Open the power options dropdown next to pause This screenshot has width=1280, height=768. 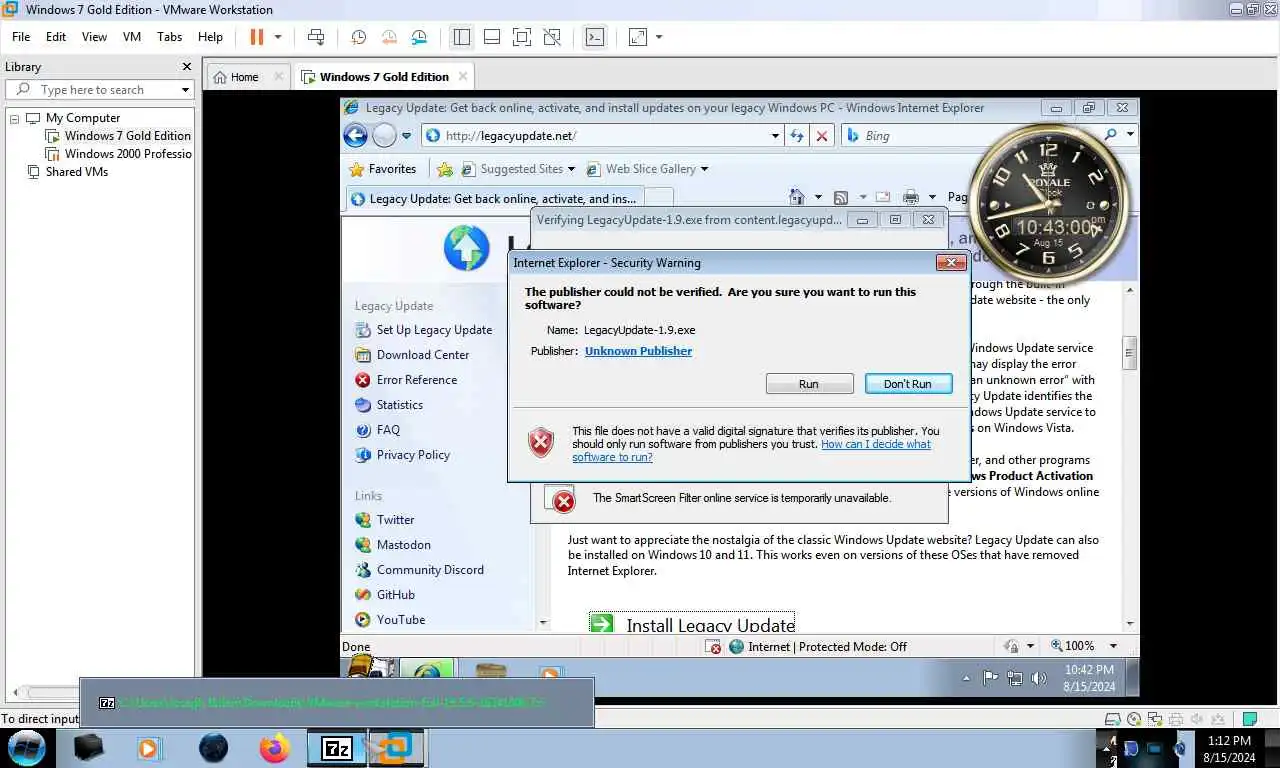[x=278, y=37]
